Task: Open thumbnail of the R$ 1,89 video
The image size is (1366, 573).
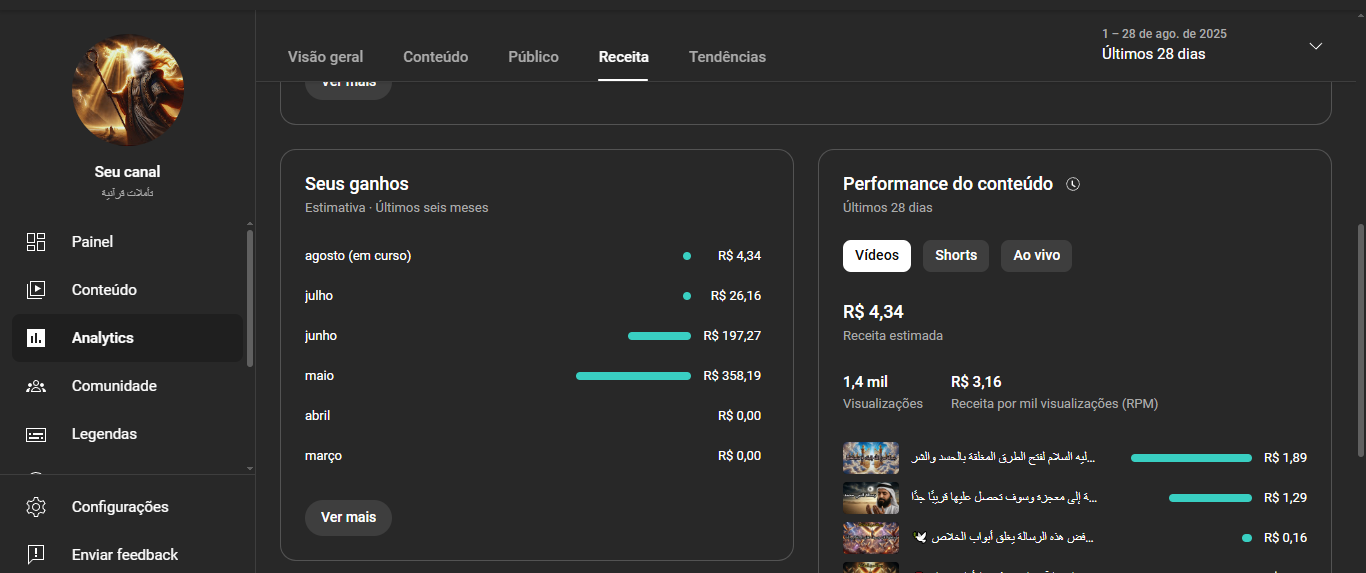Action: pyautogui.click(x=871, y=458)
